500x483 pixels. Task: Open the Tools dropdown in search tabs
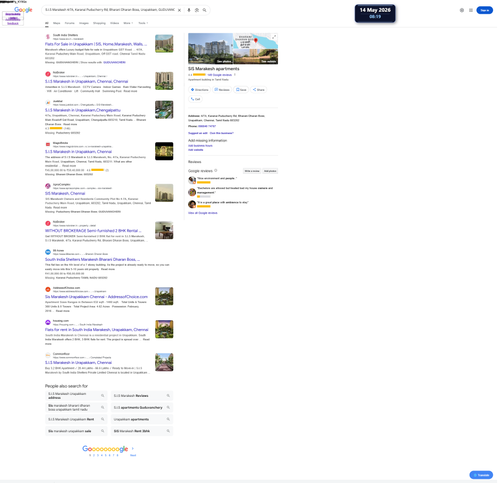coord(143,23)
